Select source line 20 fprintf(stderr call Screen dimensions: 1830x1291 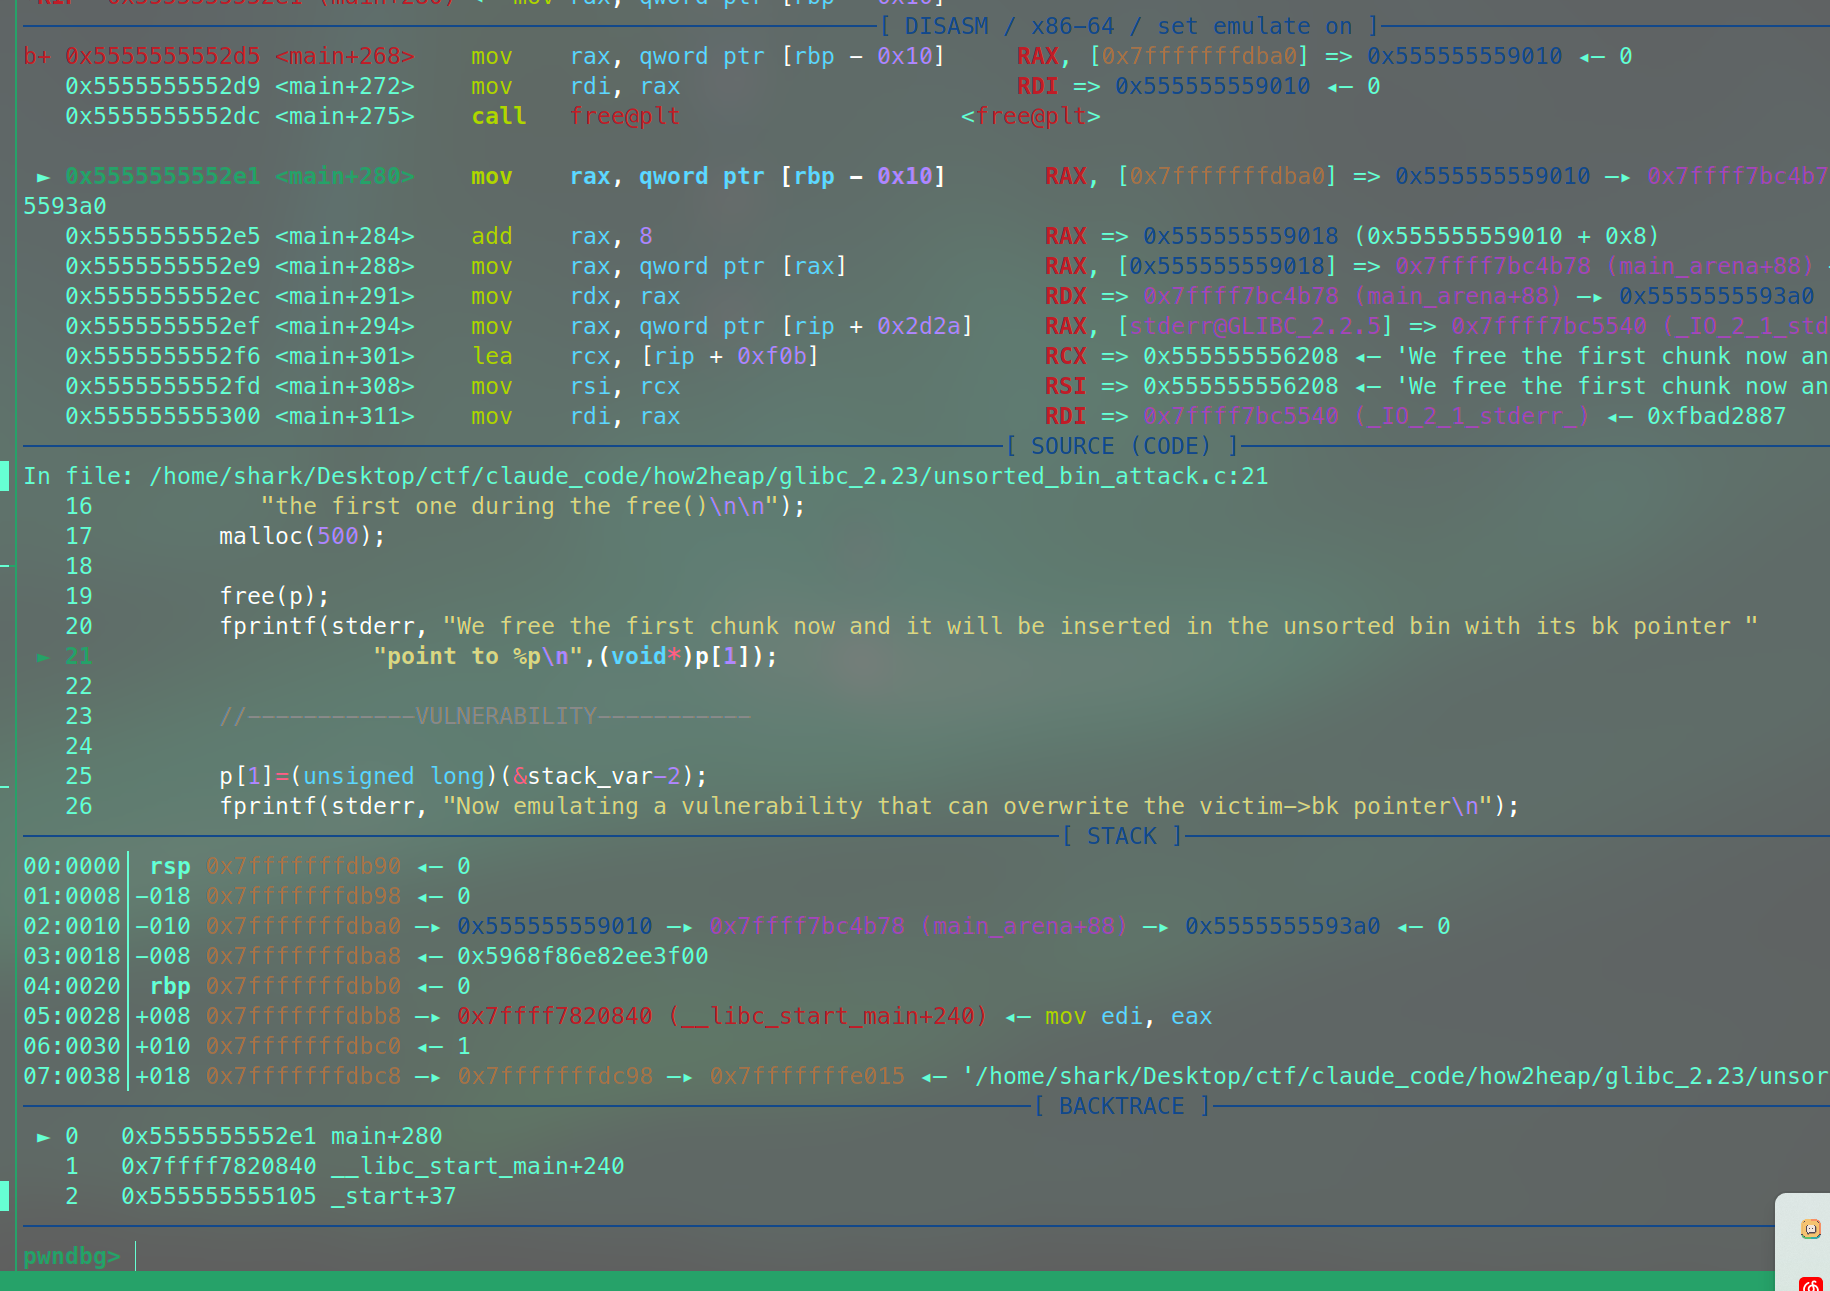pos(988,626)
